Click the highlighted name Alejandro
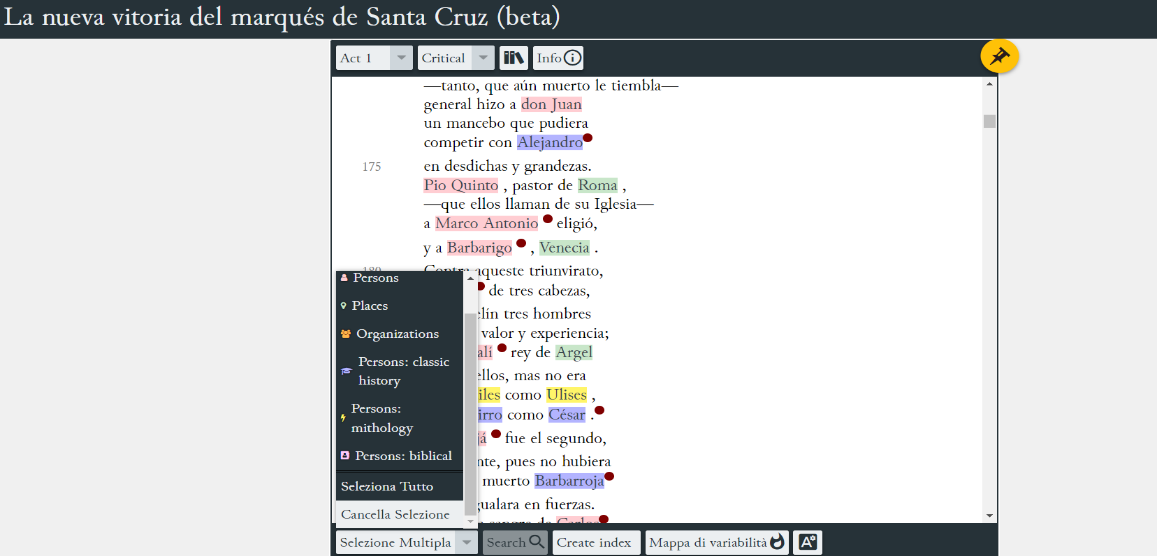This screenshot has width=1157, height=556. click(550, 142)
